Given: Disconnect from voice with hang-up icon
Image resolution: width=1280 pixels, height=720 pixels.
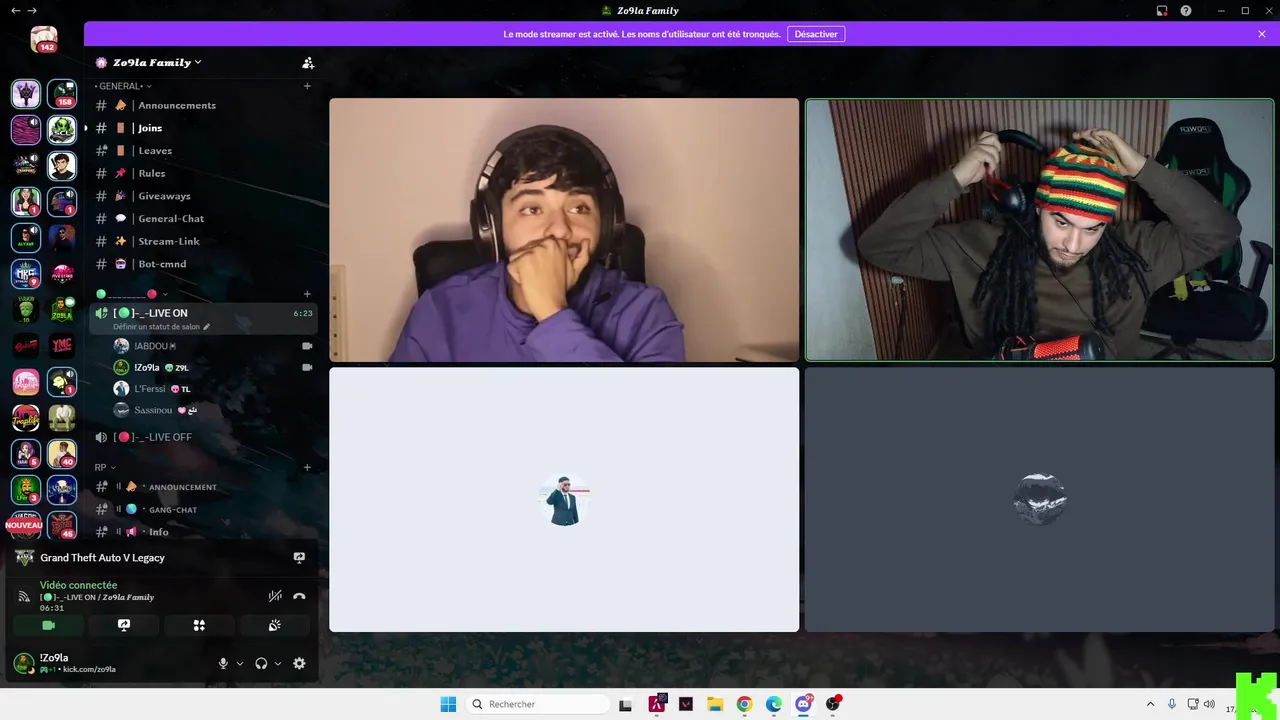Looking at the screenshot, I should (299, 596).
